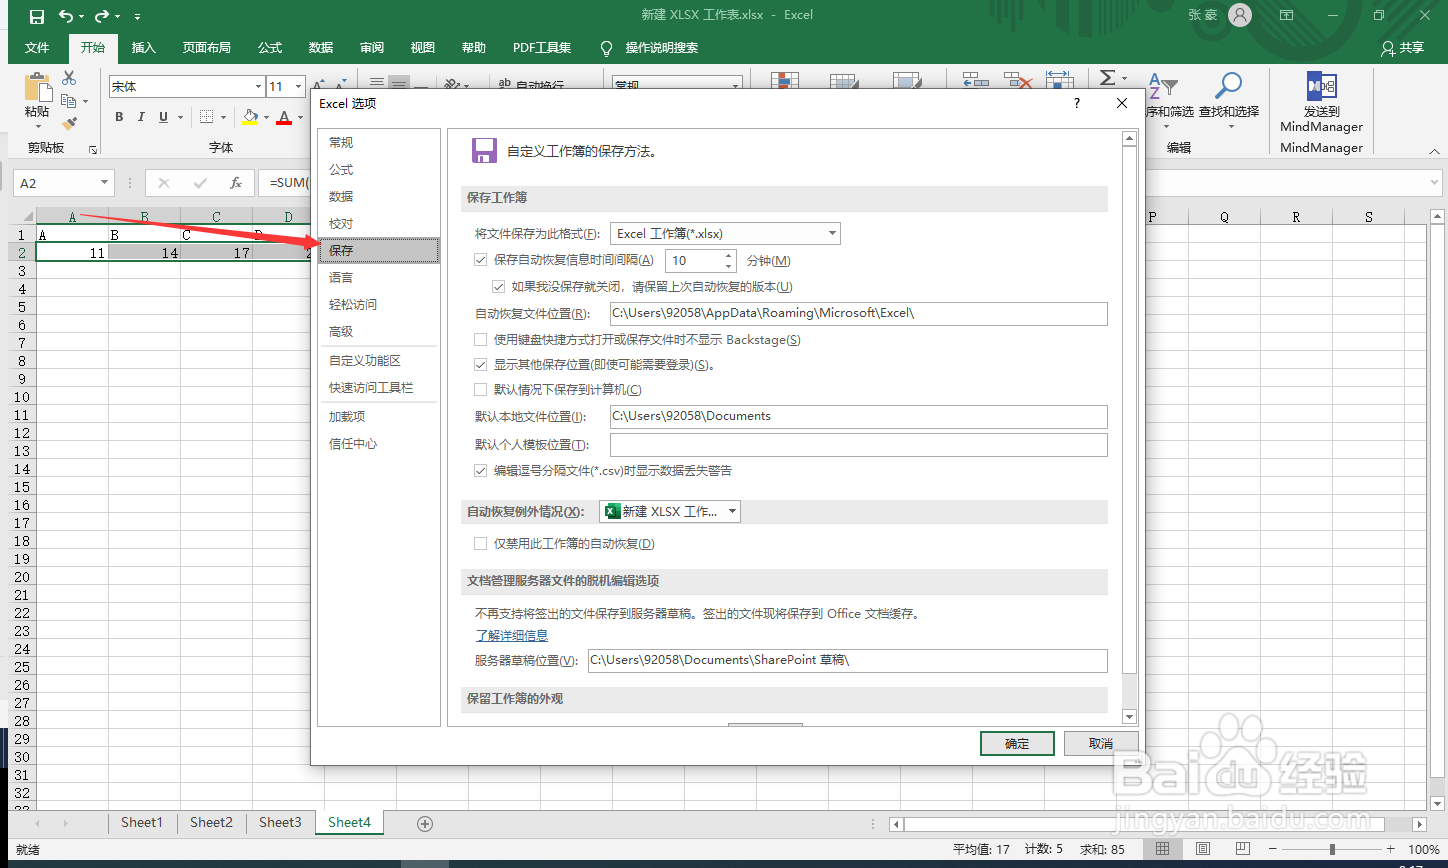Open the File tab
This screenshot has width=1448, height=868.
click(x=37, y=48)
